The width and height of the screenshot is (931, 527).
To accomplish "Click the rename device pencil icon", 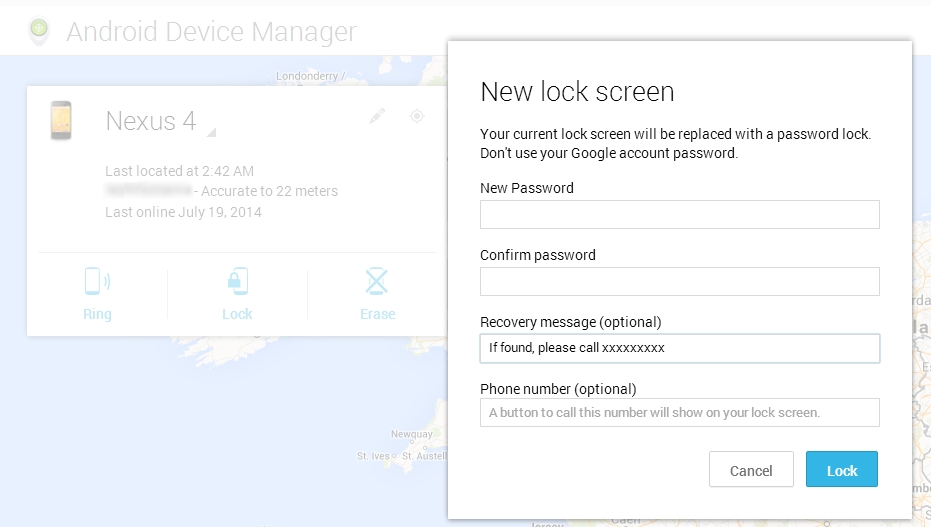I will click(377, 116).
